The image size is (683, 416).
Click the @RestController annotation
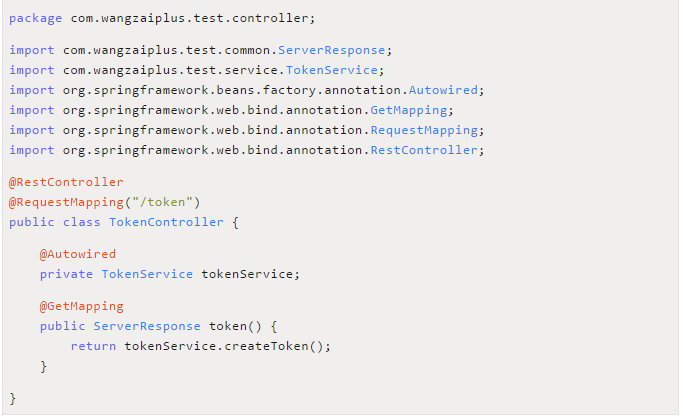click(66, 182)
